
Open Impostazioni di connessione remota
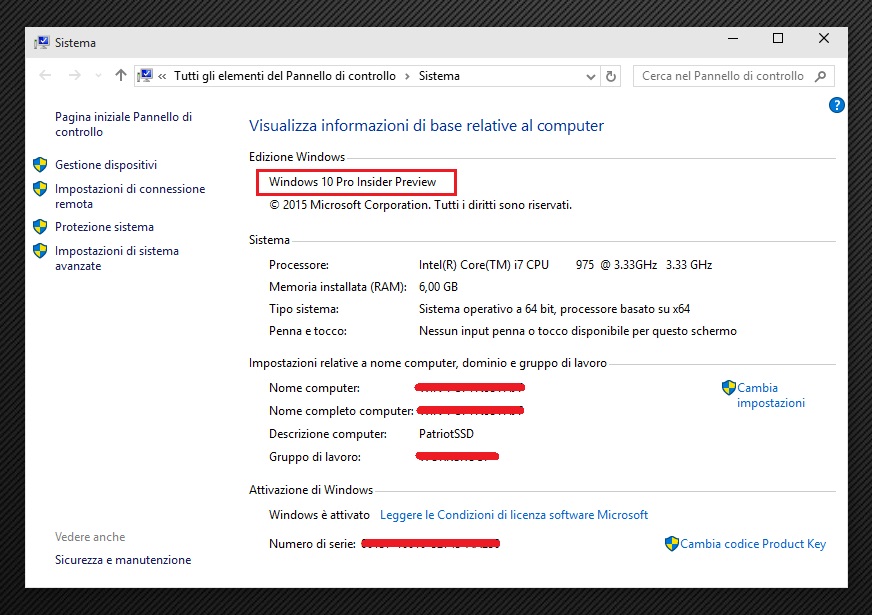click(130, 196)
